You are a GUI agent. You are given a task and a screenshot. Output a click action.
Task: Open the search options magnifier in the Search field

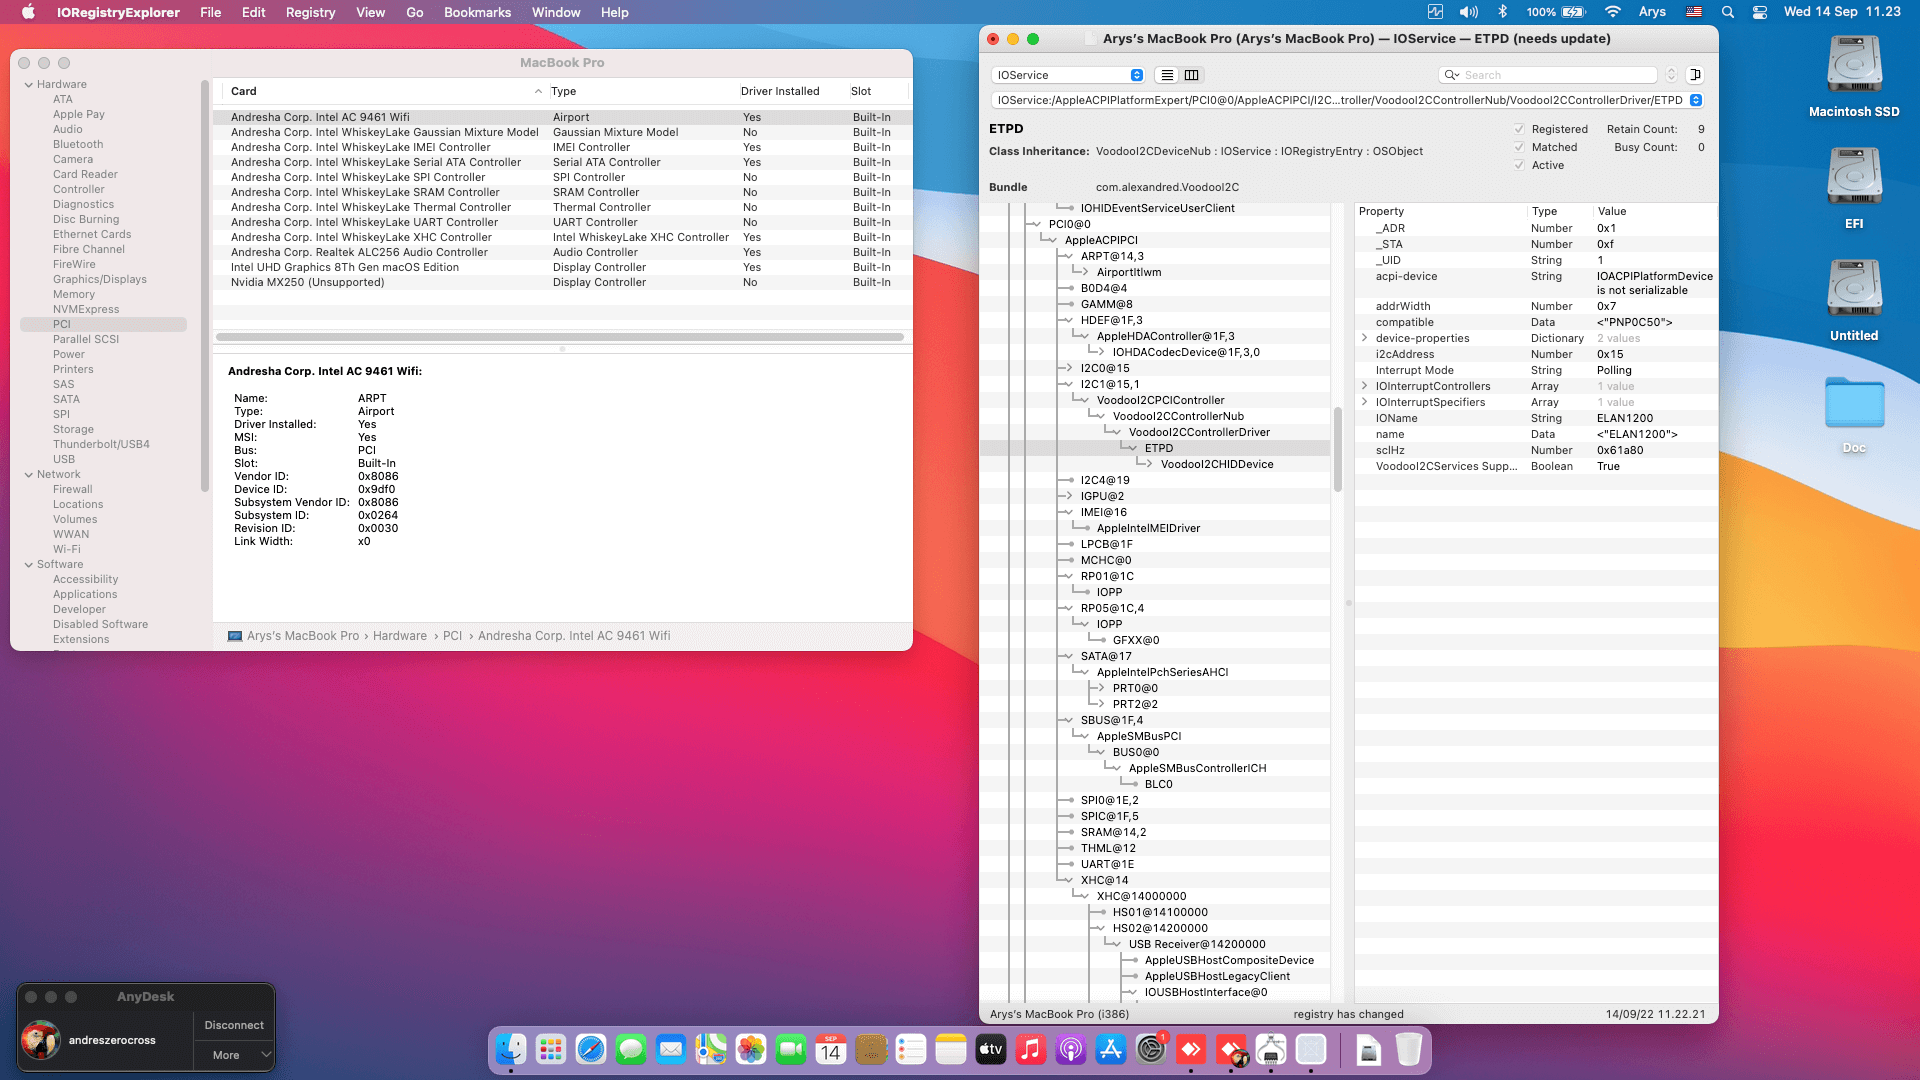pyautogui.click(x=1451, y=75)
